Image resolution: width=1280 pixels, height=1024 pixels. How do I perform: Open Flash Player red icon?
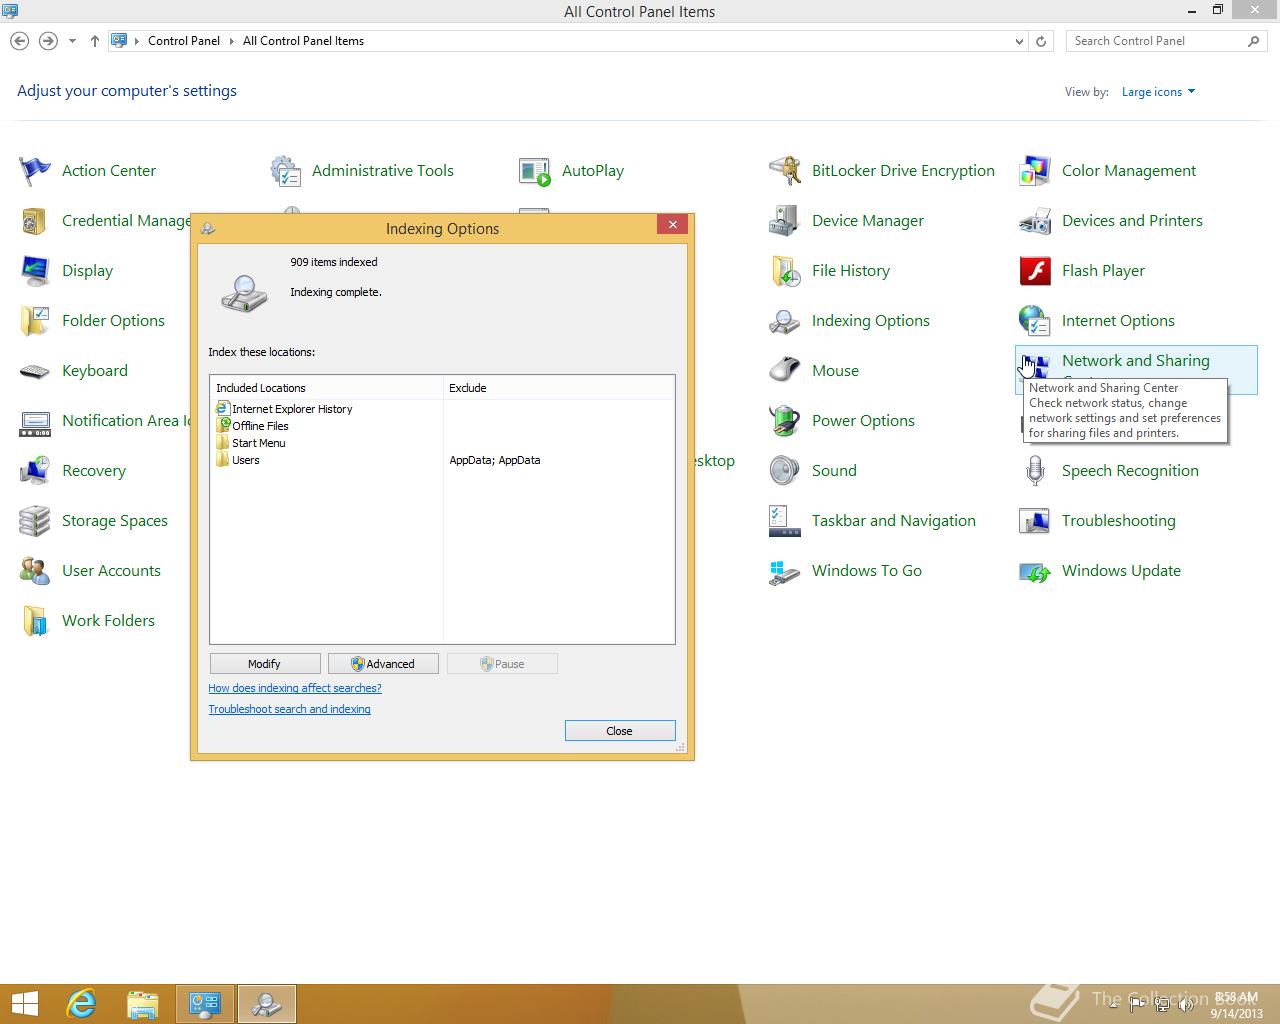pos(1035,271)
